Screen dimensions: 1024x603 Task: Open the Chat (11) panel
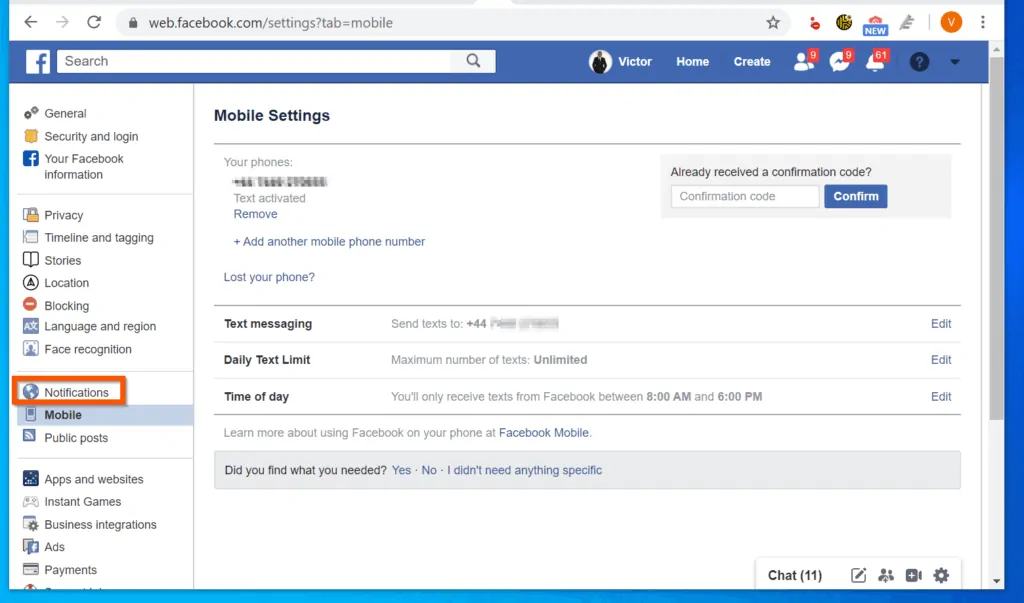pyautogui.click(x=795, y=575)
